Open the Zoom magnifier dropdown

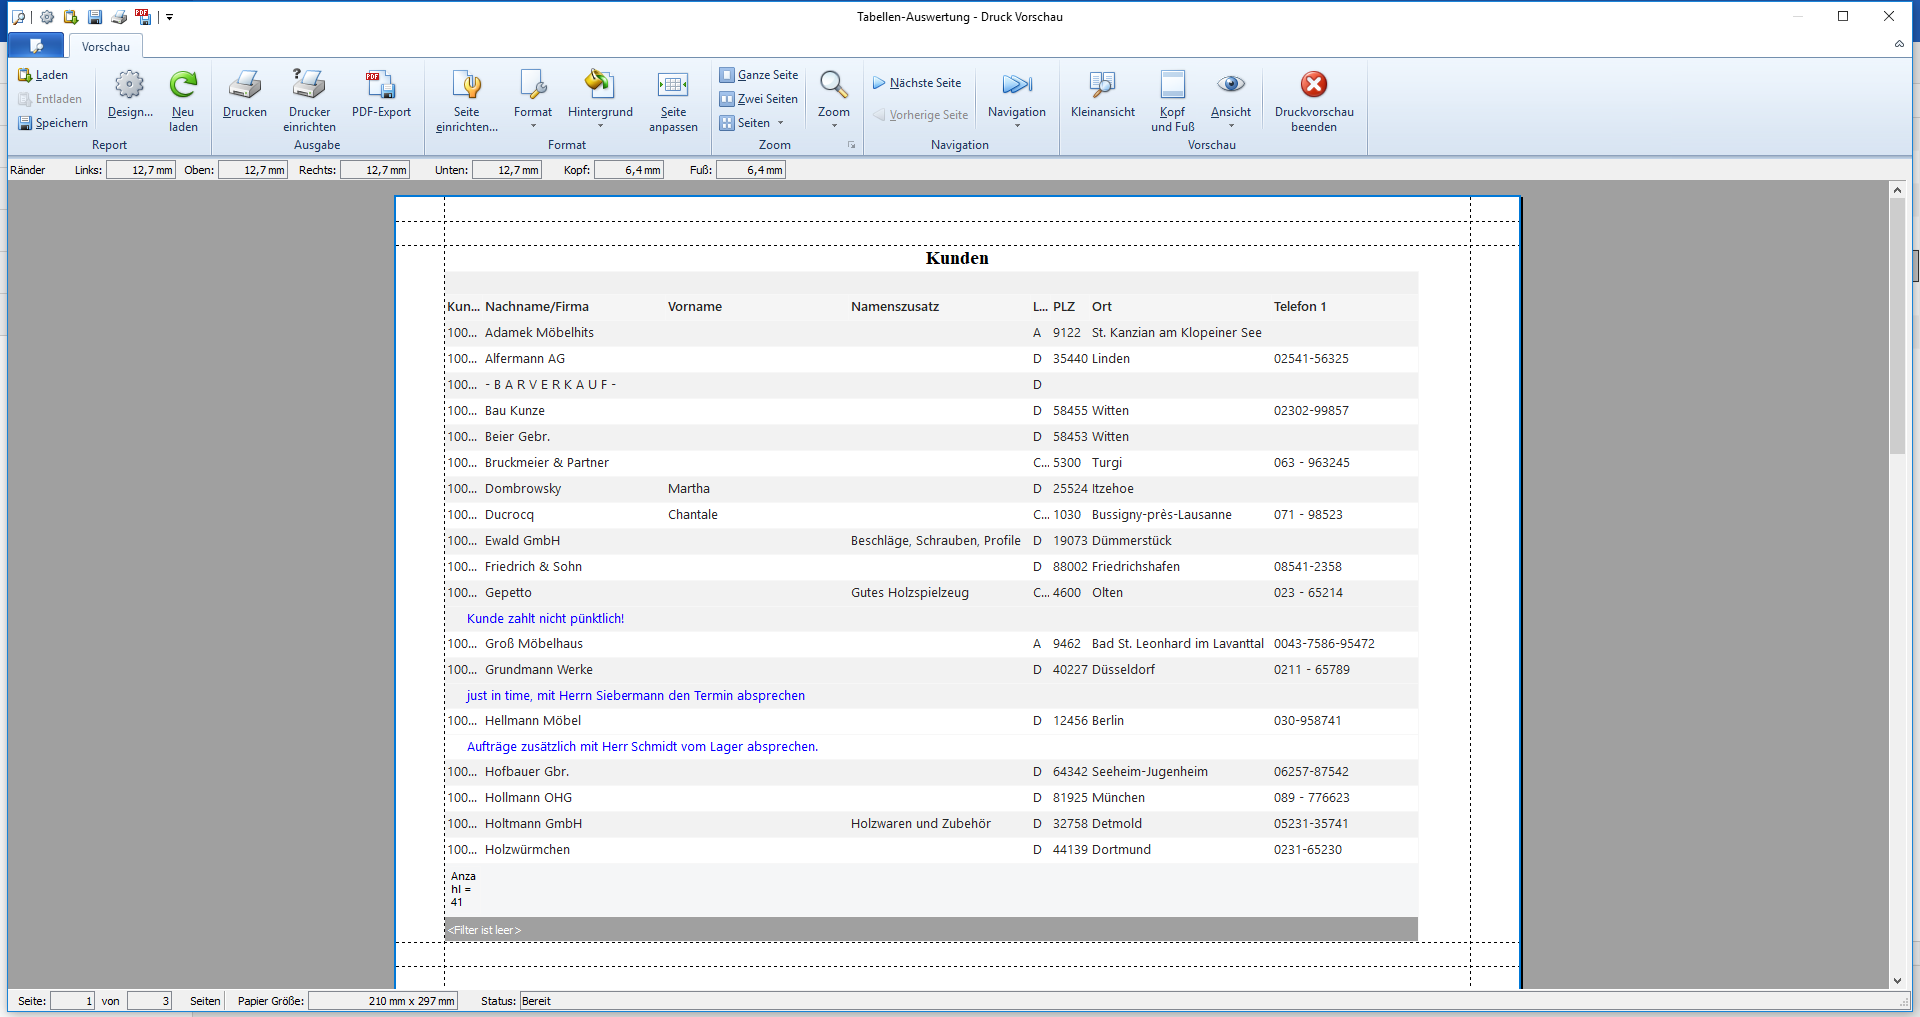coord(834,98)
